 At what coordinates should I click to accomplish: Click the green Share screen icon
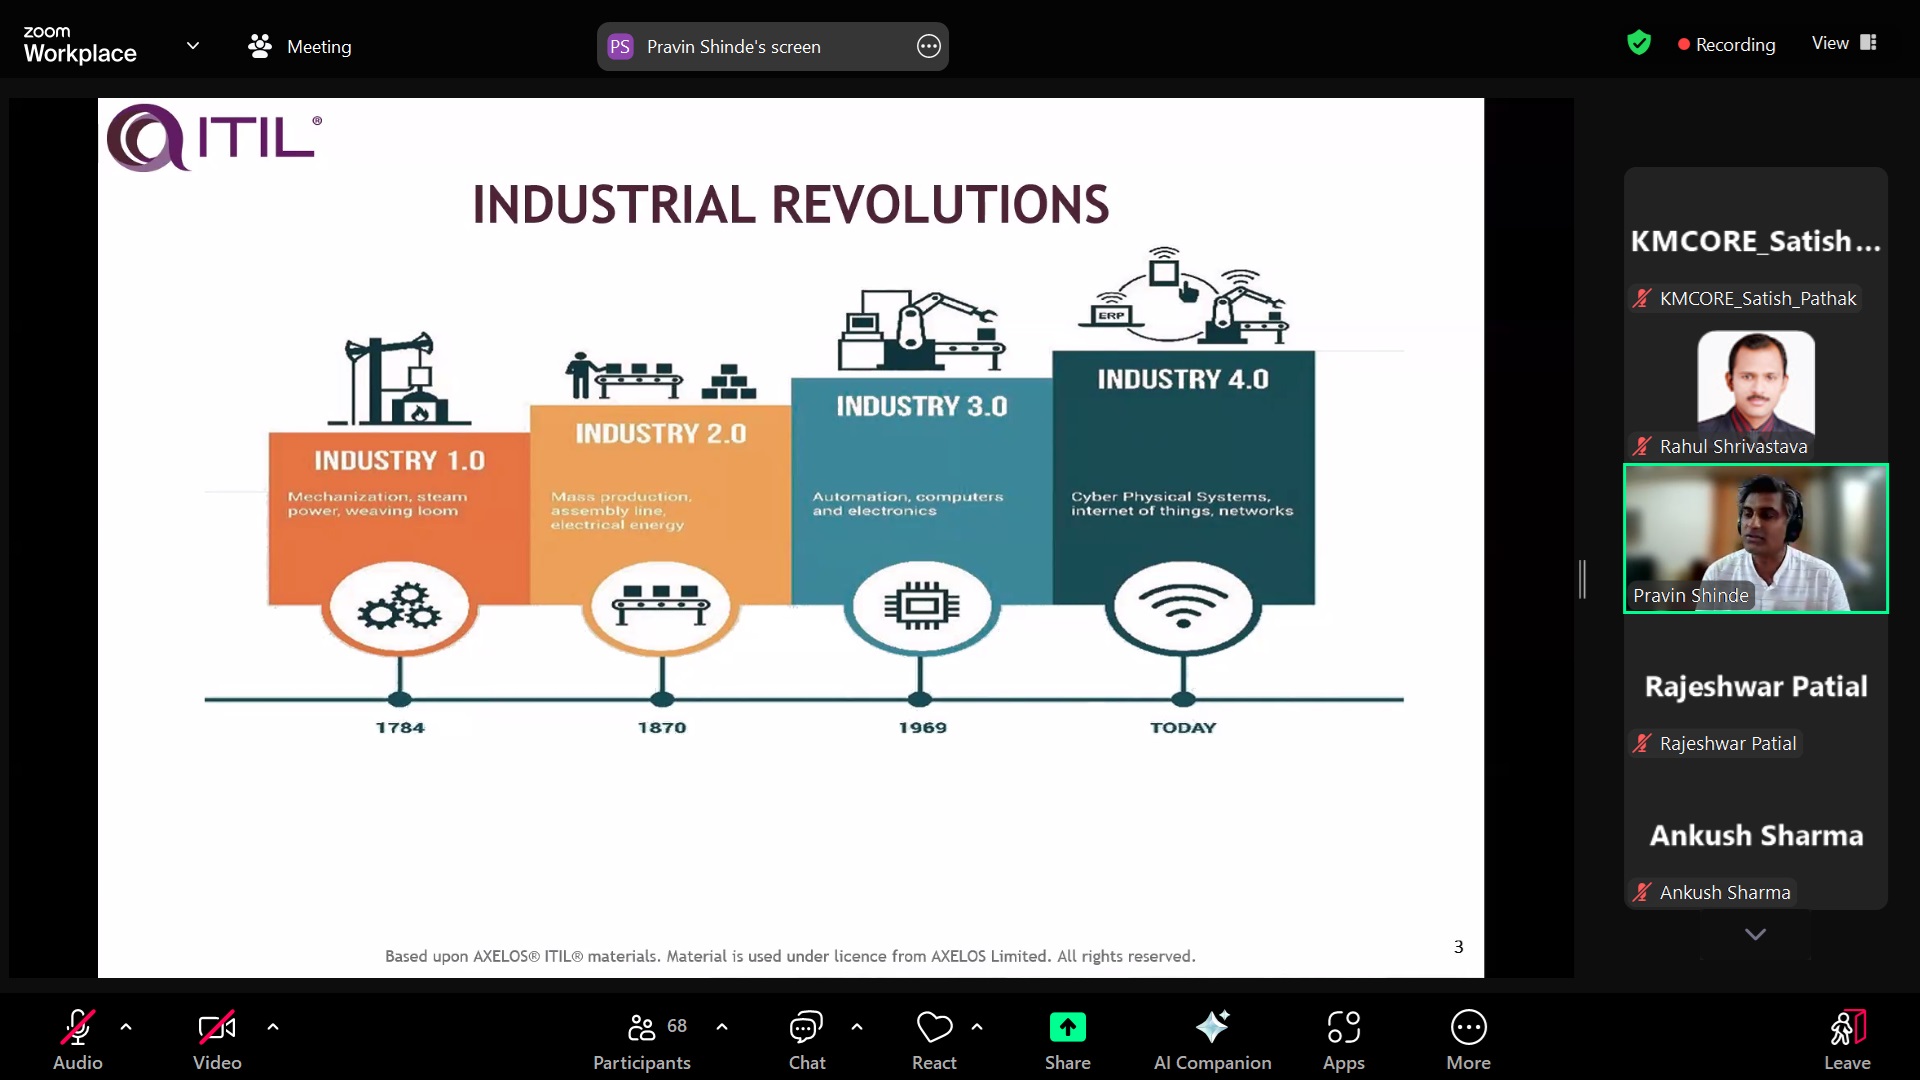(x=1067, y=1028)
